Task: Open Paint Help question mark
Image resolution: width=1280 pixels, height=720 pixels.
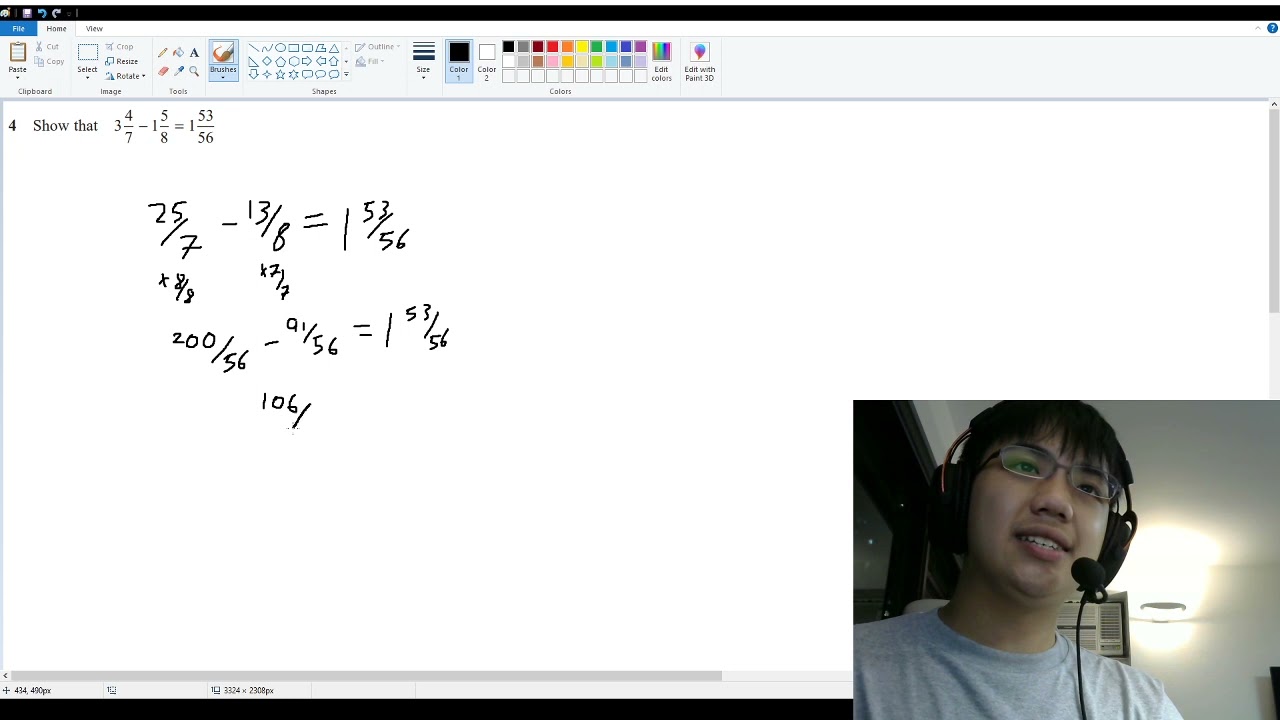Action: [x=1272, y=28]
